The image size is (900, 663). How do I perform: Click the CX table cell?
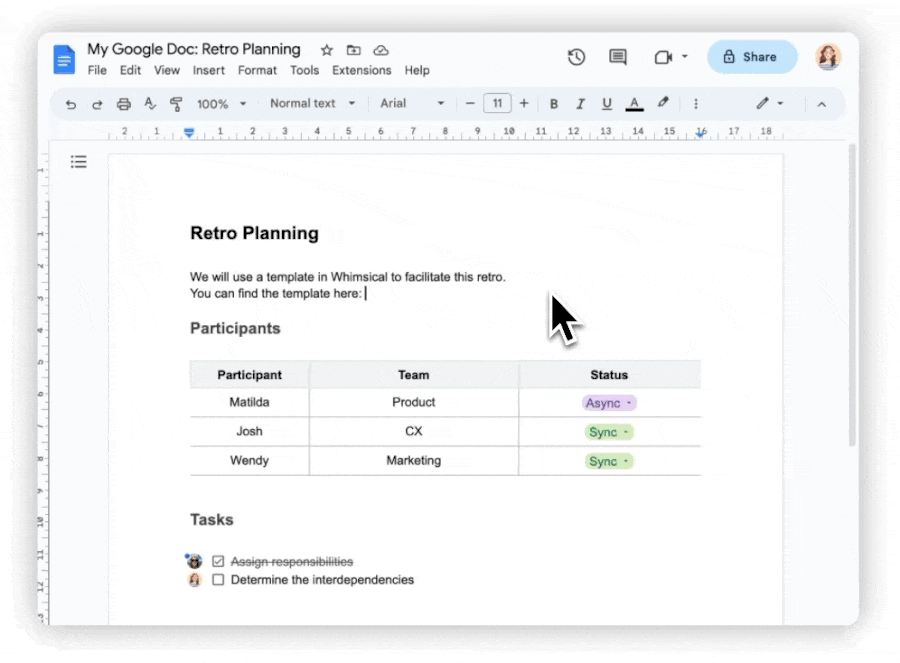coord(414,431)
